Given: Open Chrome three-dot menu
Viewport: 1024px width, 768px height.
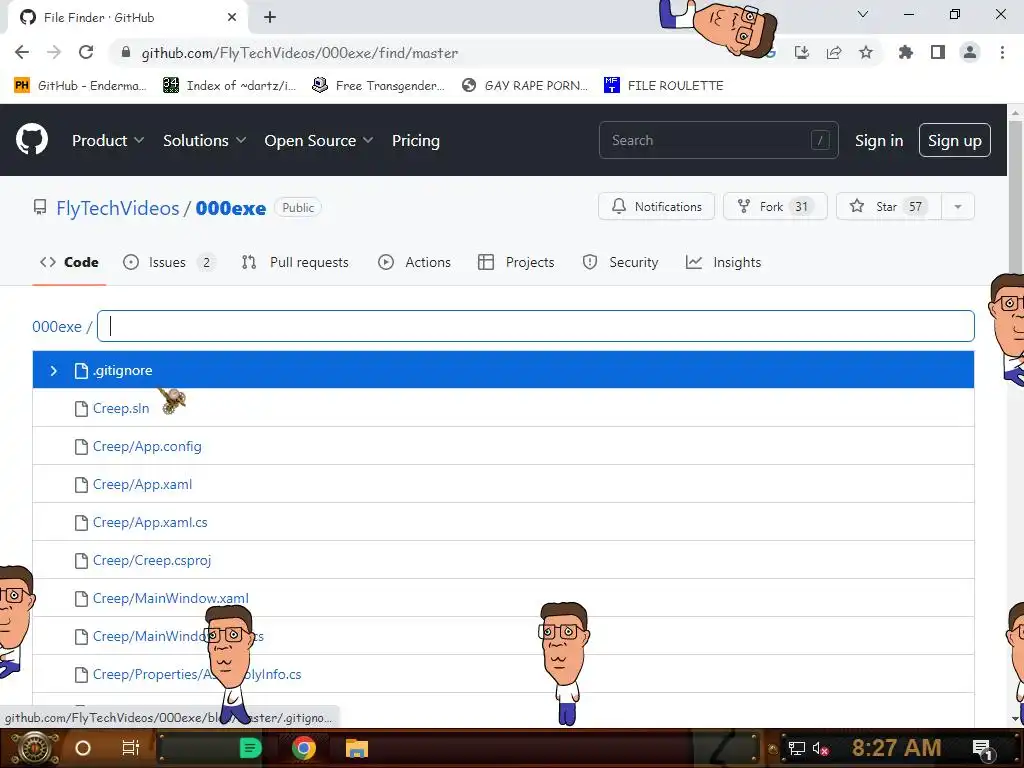Looking at the screenshot, I should 1002,52.
